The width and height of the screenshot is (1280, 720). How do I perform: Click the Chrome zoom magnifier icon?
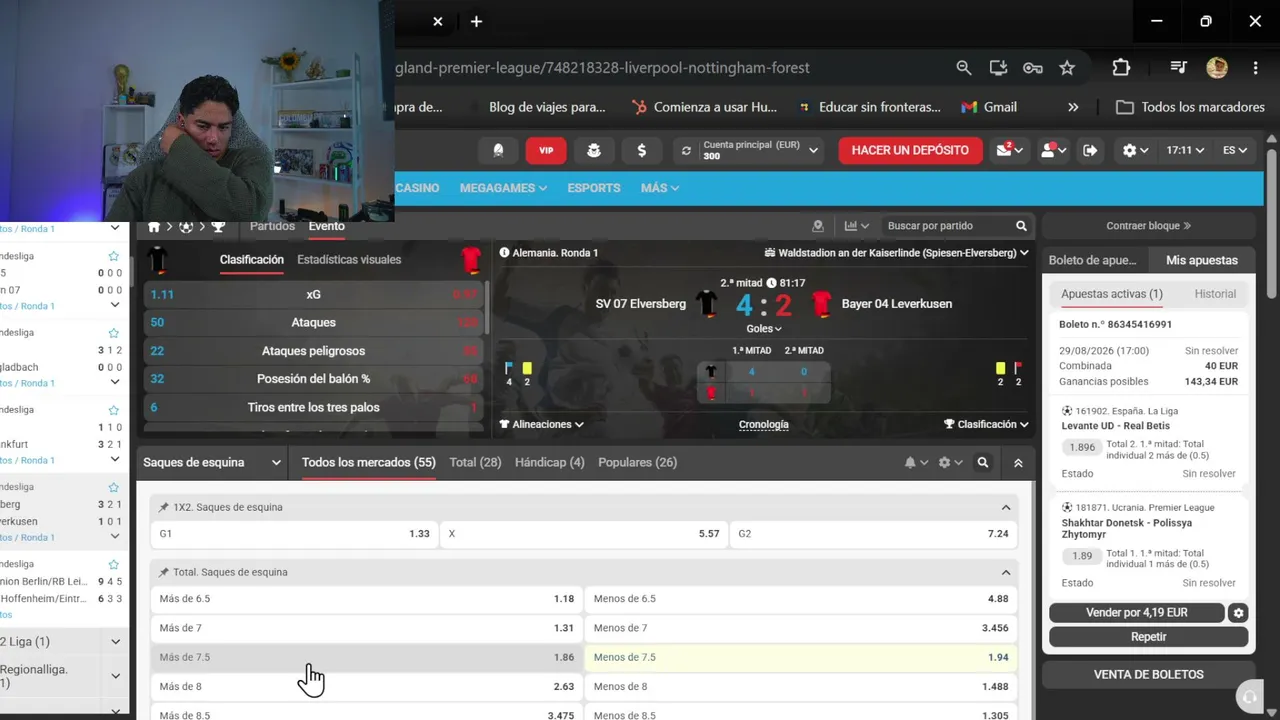click(964, 68)
